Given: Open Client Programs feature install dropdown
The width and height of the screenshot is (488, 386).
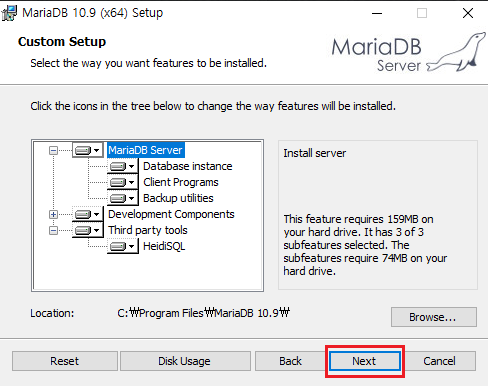Looking at the screenshot, I should tap(122, 182).
